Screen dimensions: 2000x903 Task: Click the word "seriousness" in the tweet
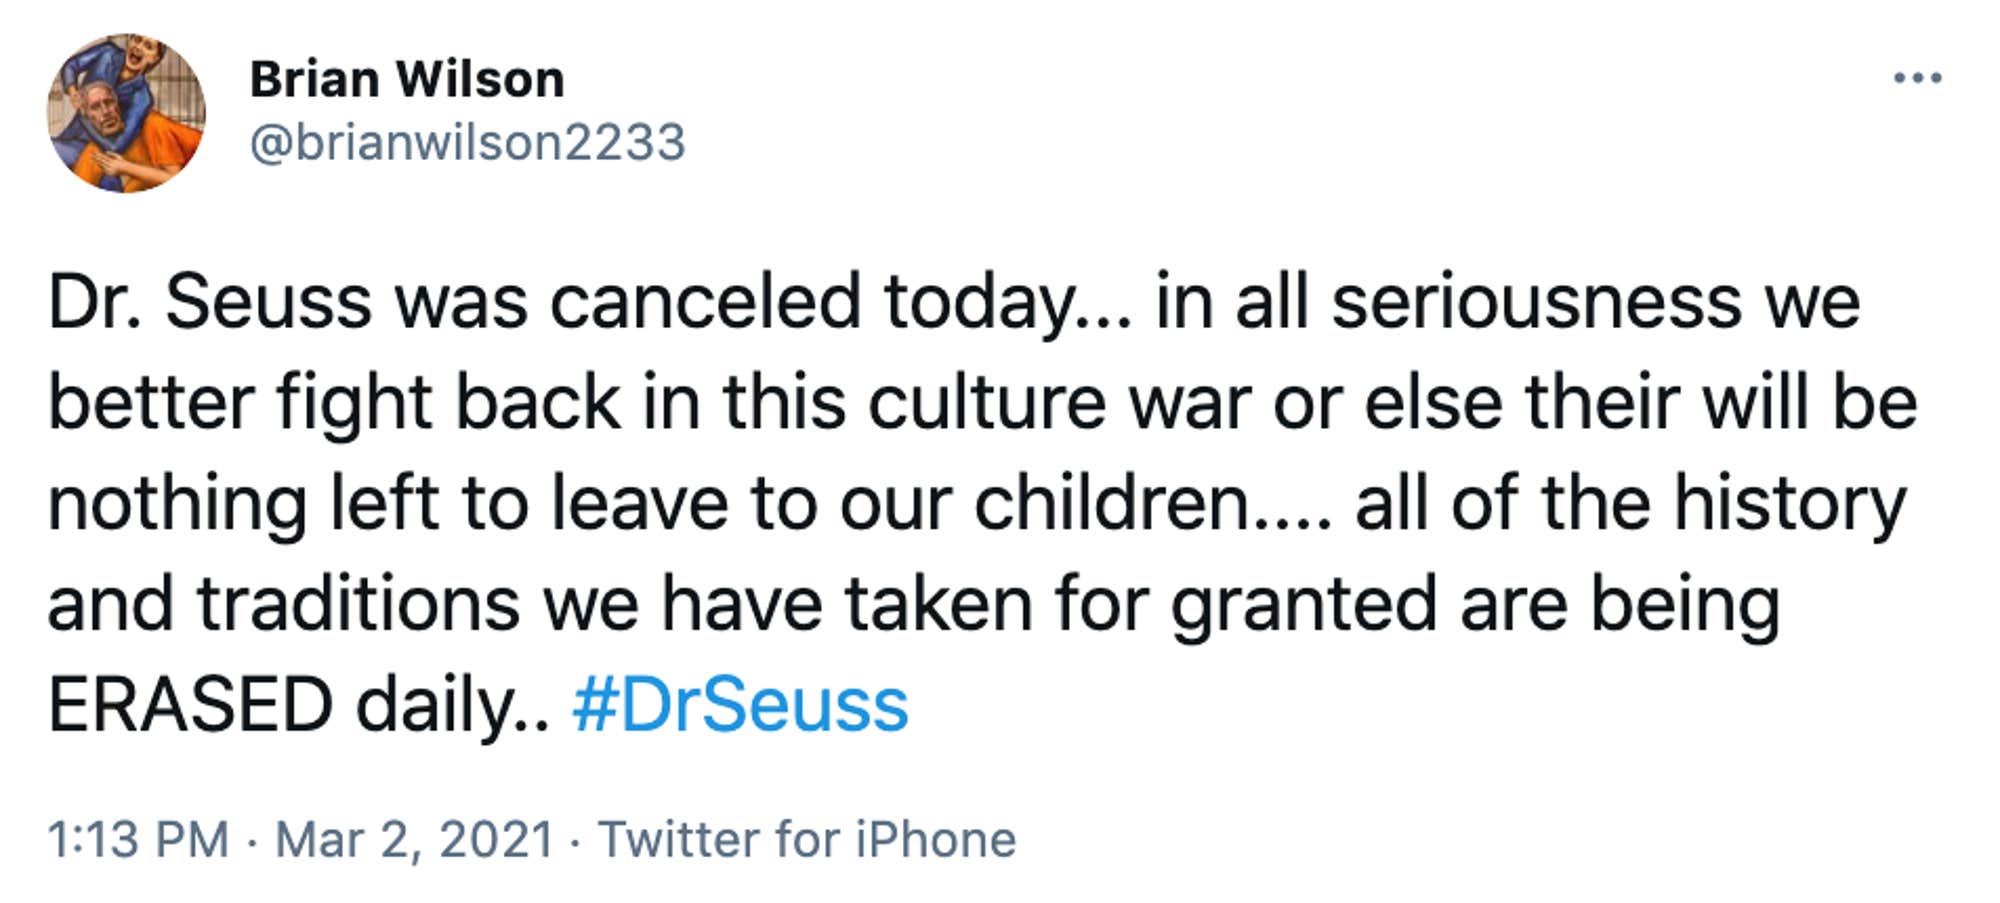1535,302
